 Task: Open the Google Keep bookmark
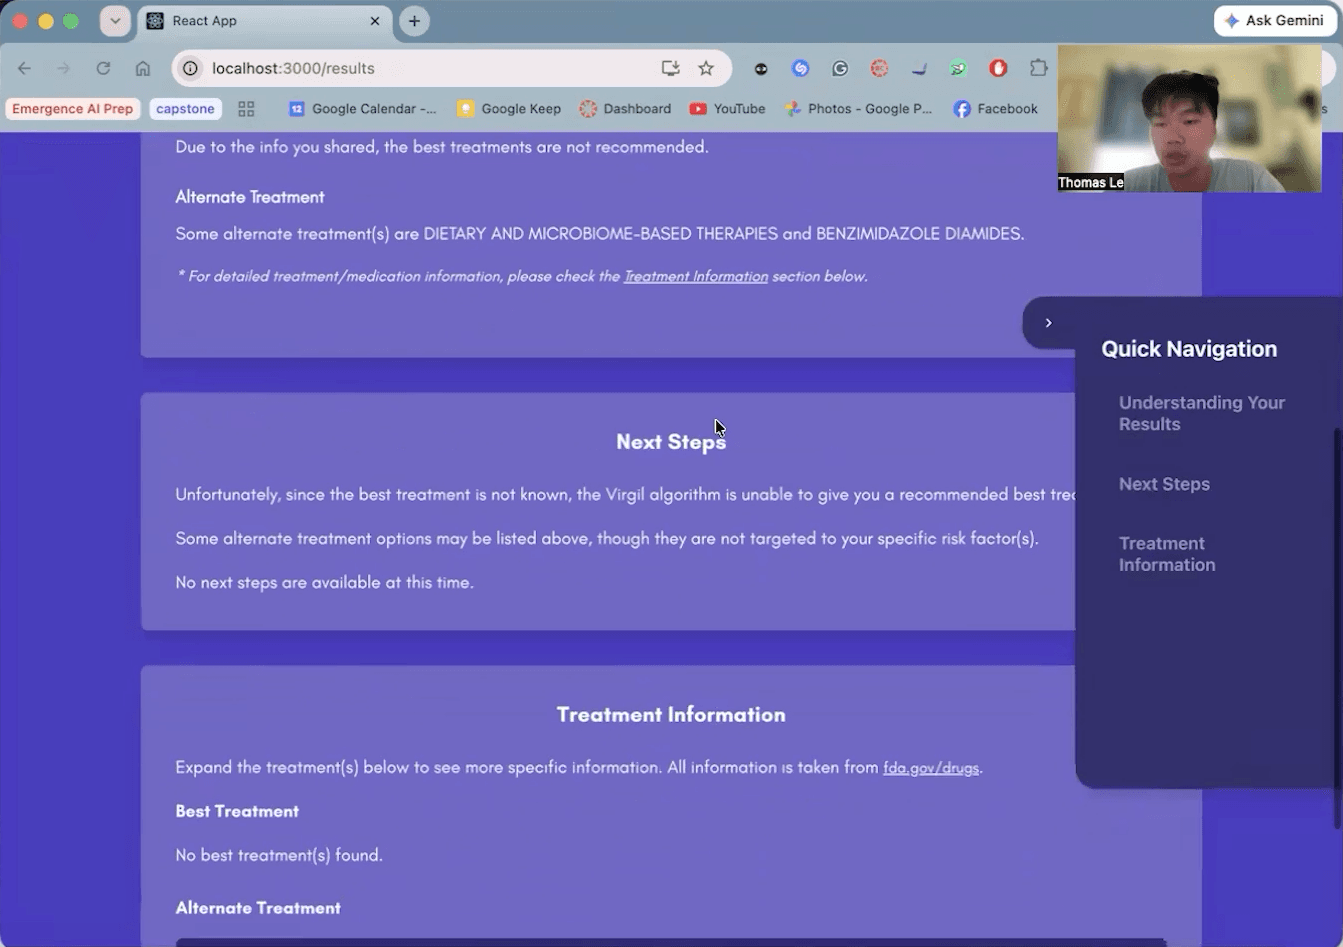coord(509,109)
